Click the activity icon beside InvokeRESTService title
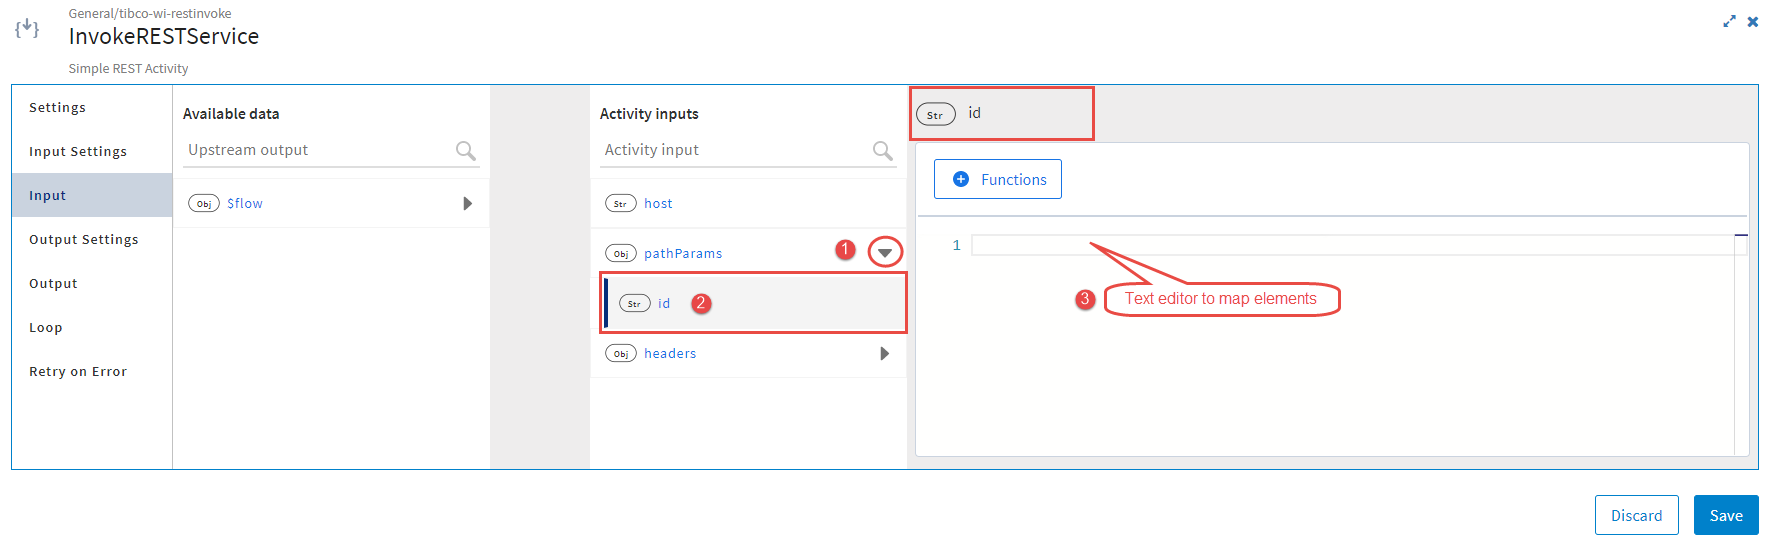This screenshot has width=1778, height=541. click(27, 28)
